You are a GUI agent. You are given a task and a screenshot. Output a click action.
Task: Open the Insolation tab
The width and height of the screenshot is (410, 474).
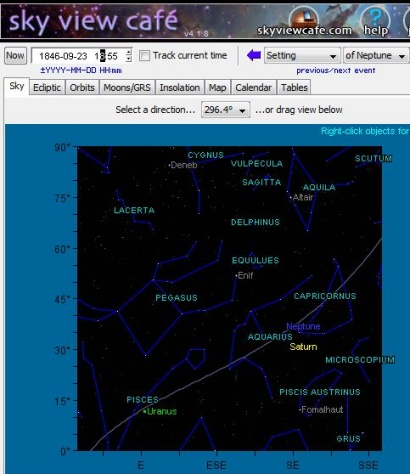[x=180, y=88]
